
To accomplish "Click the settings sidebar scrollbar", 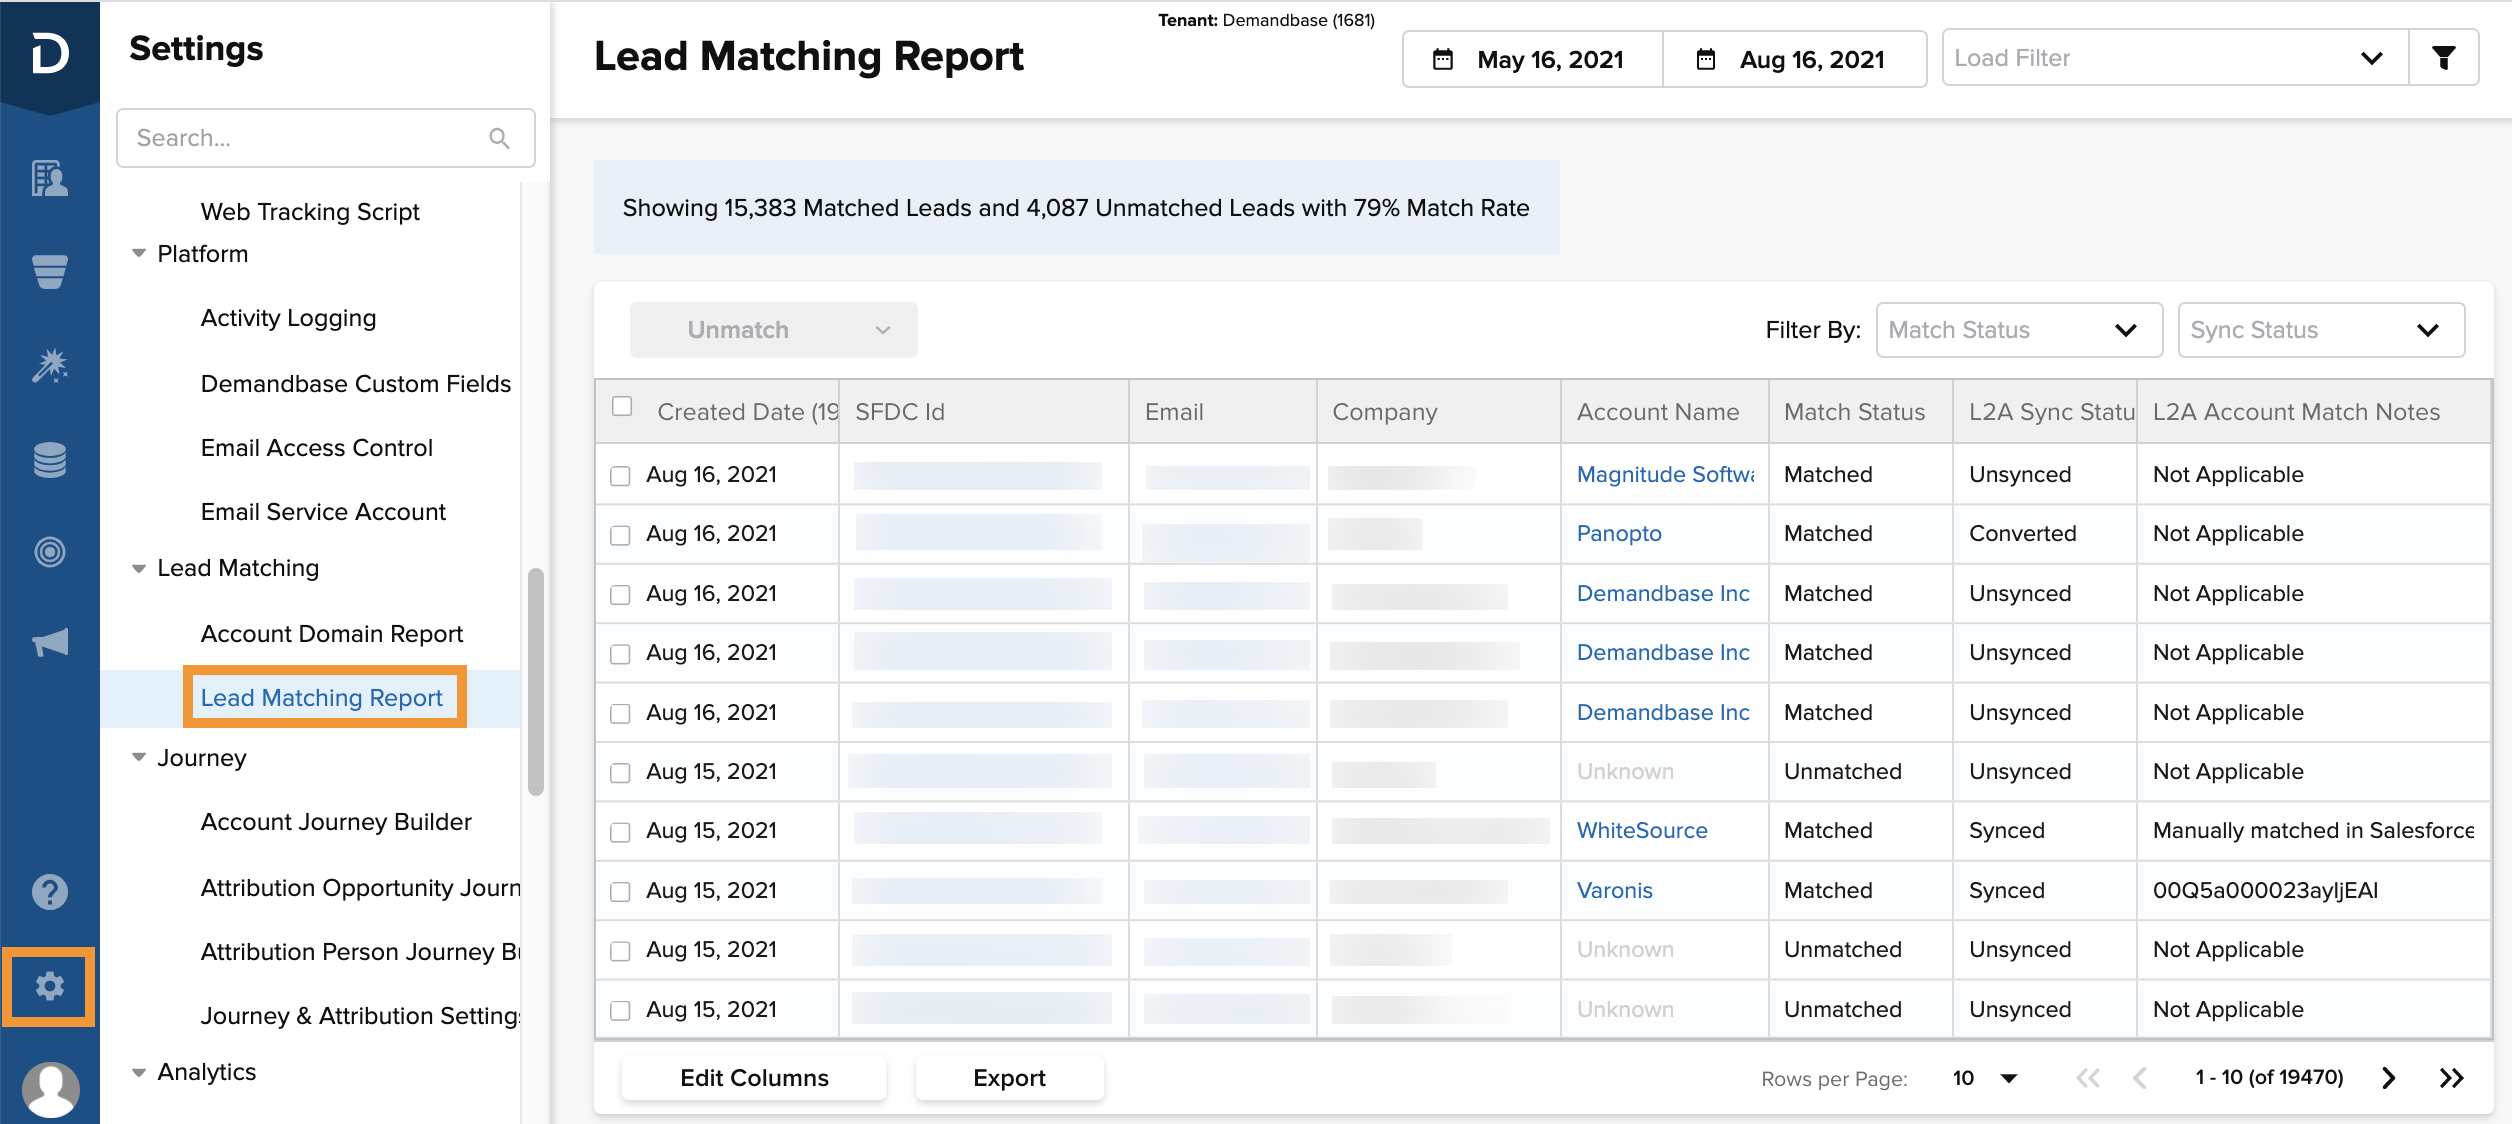I will tap(536, 682).
